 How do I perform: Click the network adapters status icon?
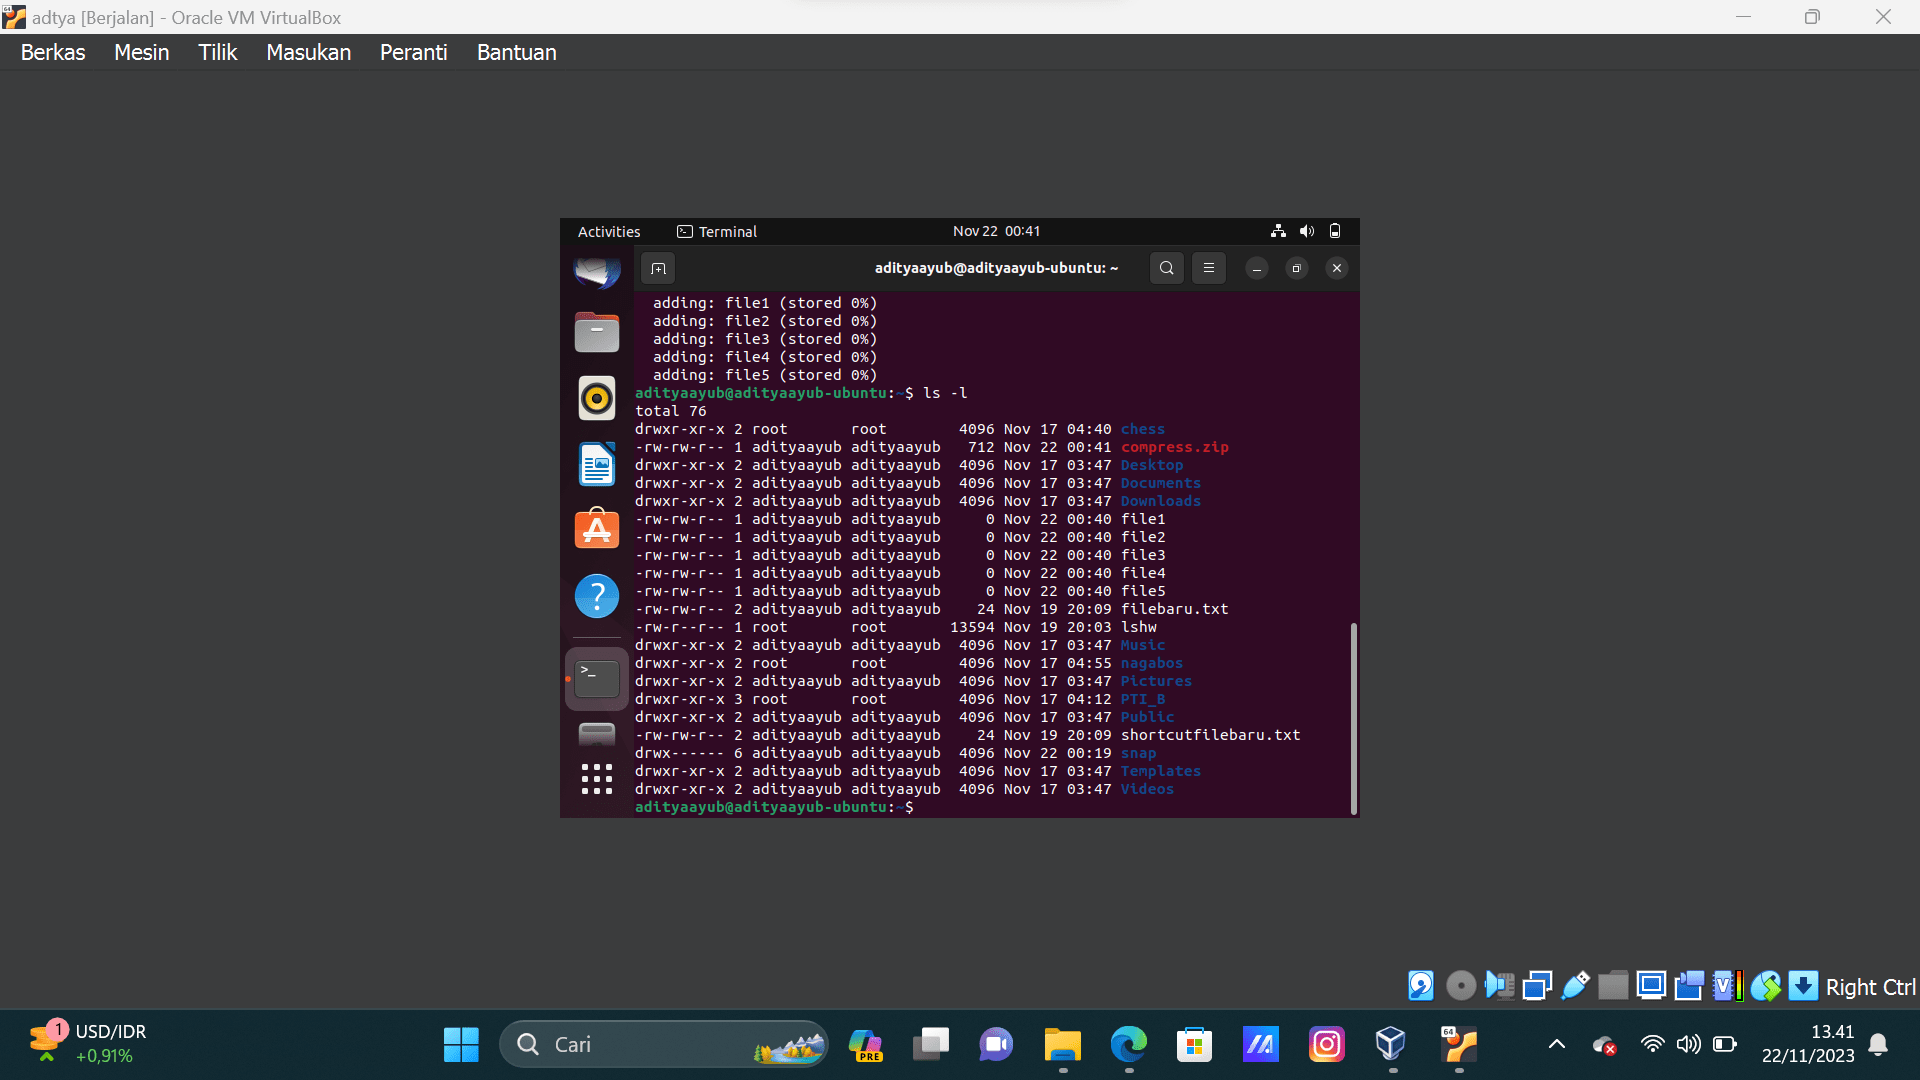tap(1537, 986)
